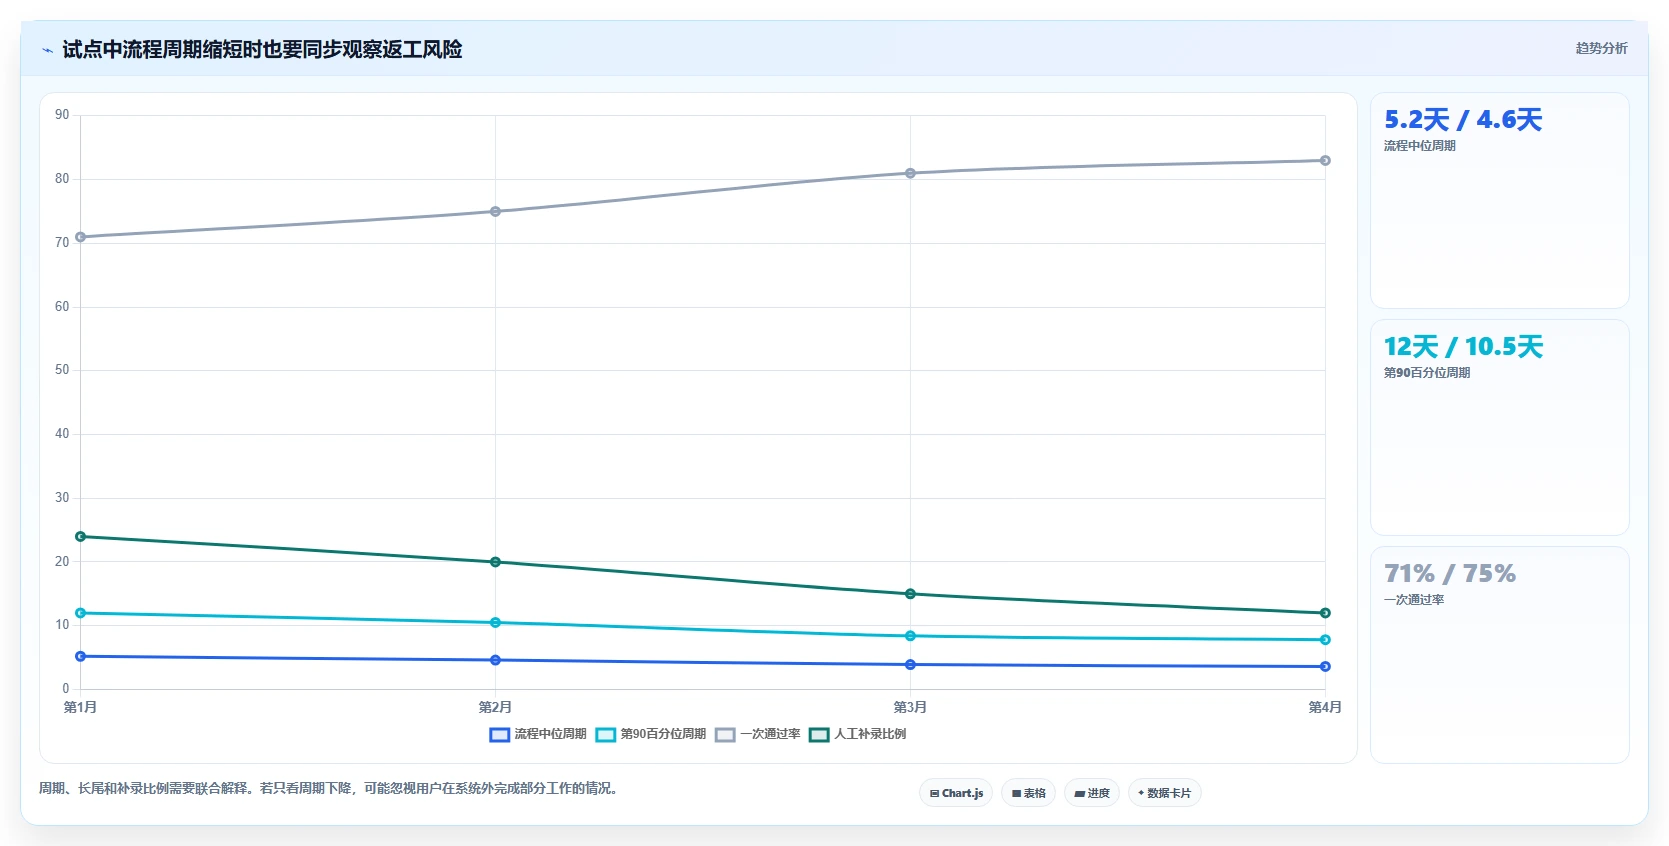Click the y-axis tick labeled 90
This screenshot has height=846, width=1669.
62,115
